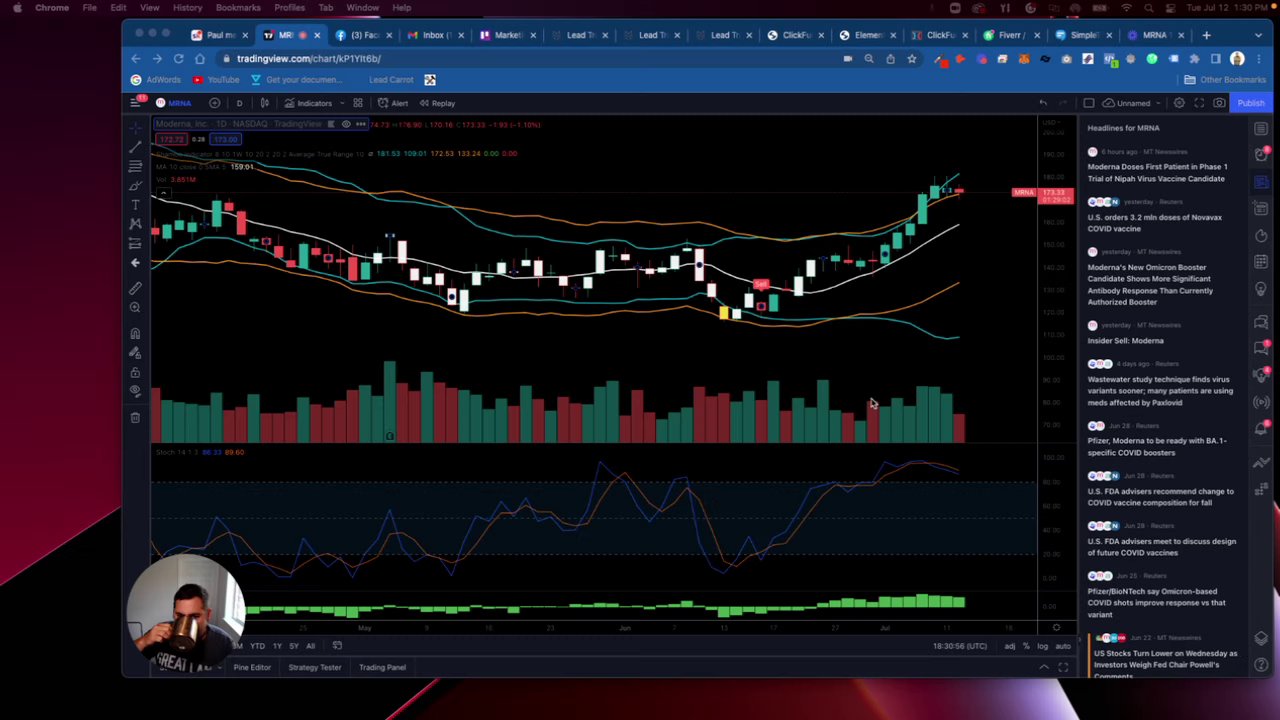This screenshot has height=720, width=1280.
Task: Open headline about Novavax COVID vaccine doses
Action: tap(1155, 223)
